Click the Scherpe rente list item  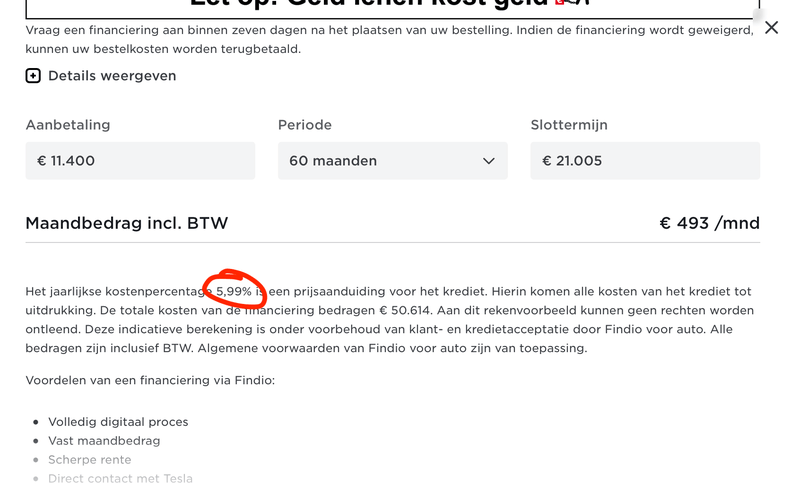(x=90, y=460)
